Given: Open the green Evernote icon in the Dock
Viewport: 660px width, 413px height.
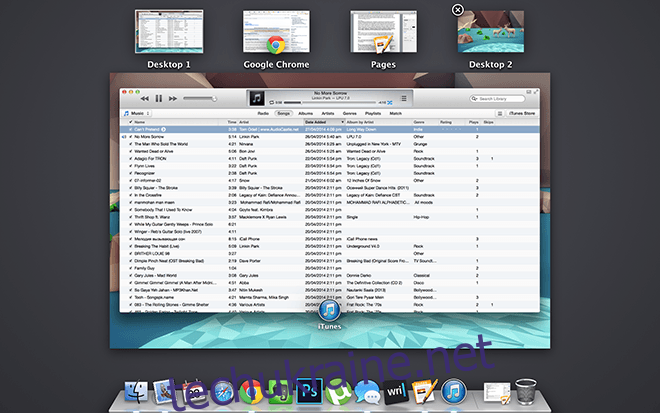Looking at the screenshot, I should click(x=280, y=392).
